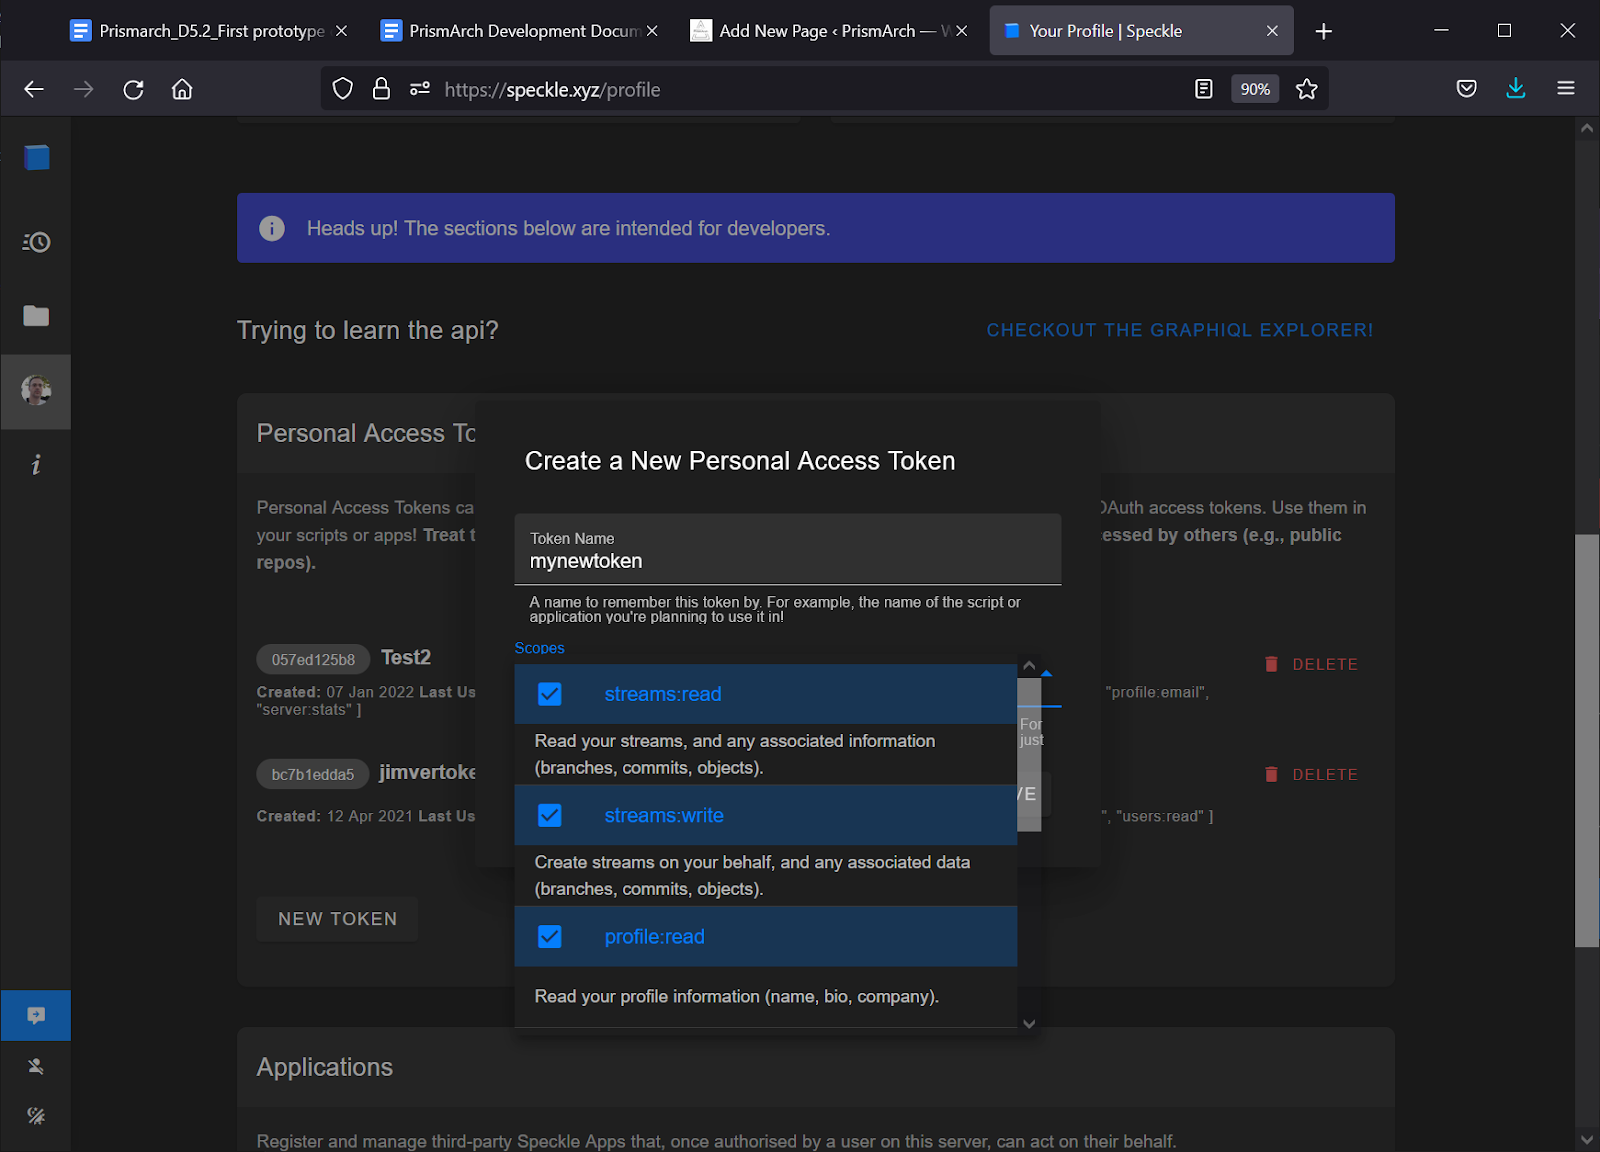The width and height of the screenshot is (1600, 1152).
Task: Close the Add New Page PrismArch tab
Action: [x=962, y=31]
